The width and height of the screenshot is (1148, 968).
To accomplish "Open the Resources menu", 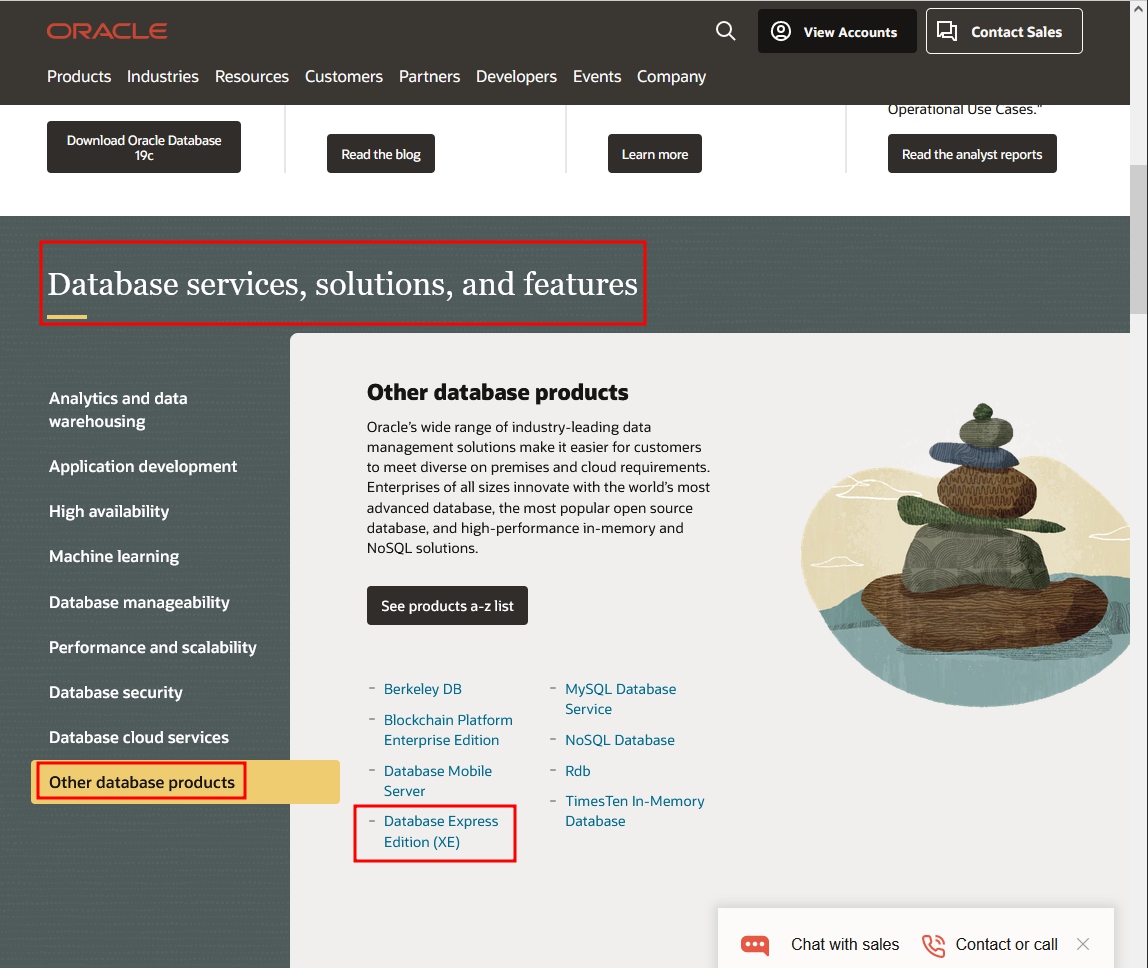I will pos(252,76).
